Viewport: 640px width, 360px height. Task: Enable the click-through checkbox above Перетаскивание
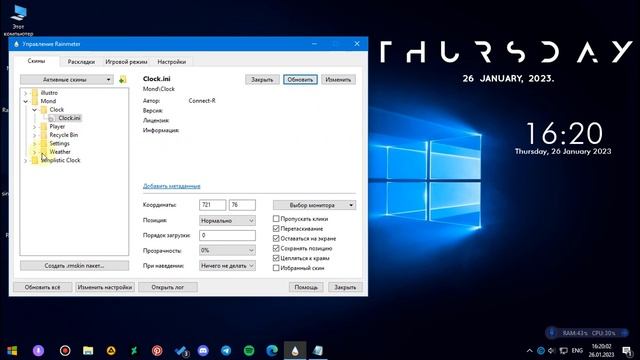point(276,219)
